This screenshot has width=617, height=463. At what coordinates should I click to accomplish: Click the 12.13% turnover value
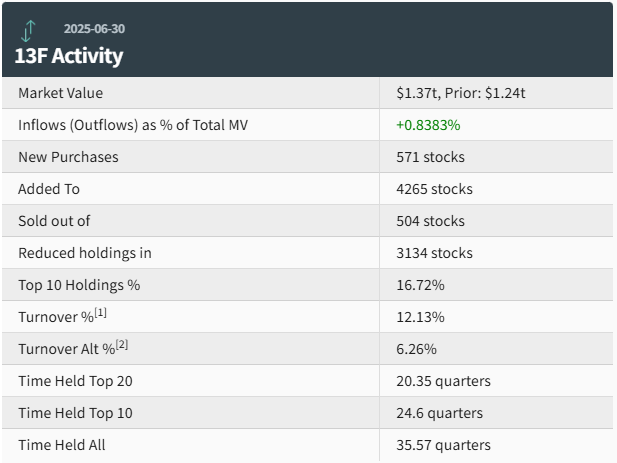pos(420,317)
